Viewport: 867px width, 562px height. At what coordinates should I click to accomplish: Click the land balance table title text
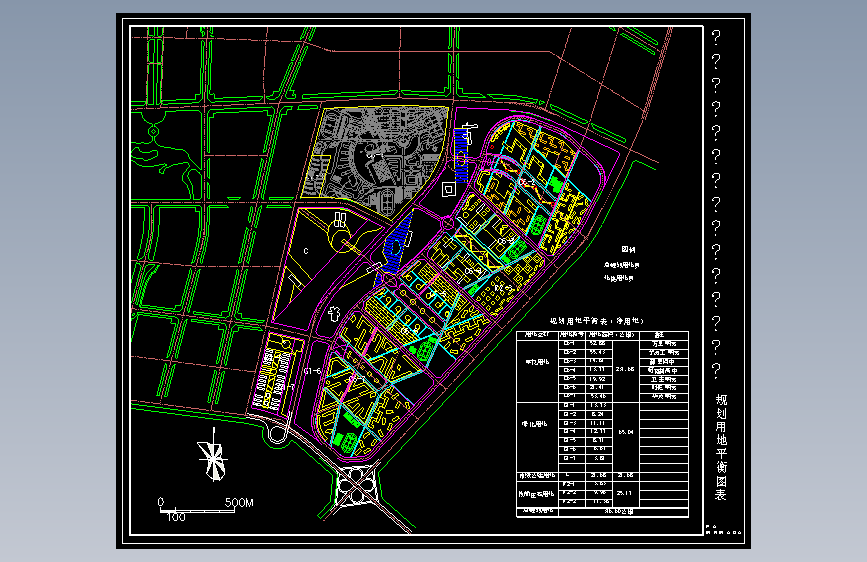tap(597, 321)
